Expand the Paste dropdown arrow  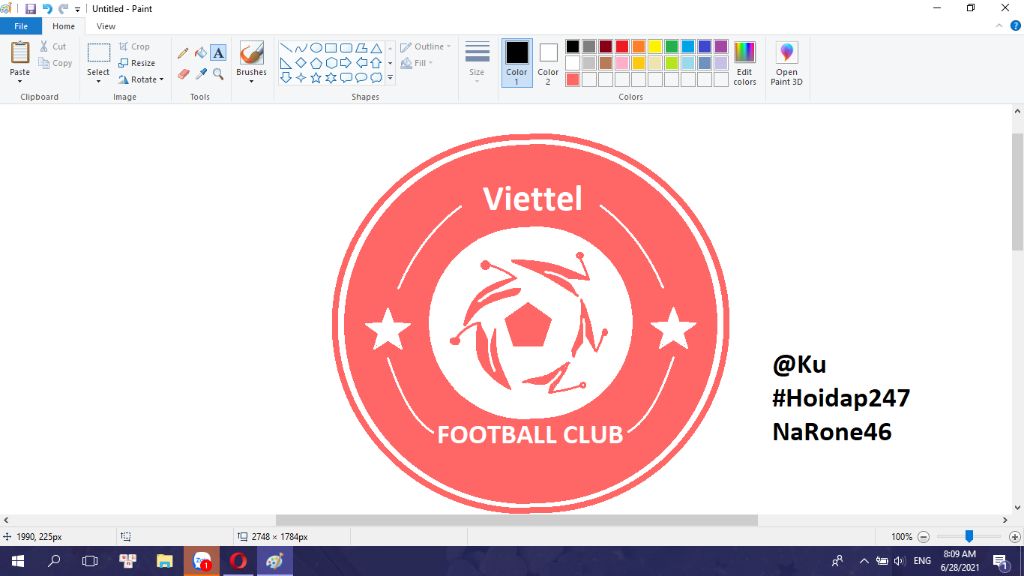[x=20, y=82]
